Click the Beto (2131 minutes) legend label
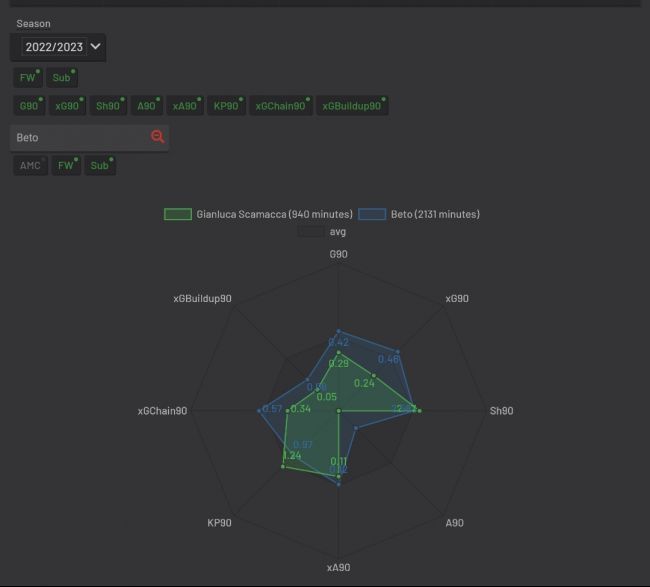 (435, 214)
